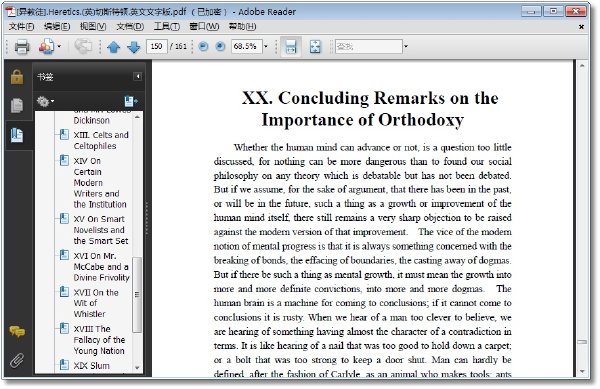
Task: Click the collaborate/share icon in toolbar
Action: pyautogui.click(x=46, y=47)
